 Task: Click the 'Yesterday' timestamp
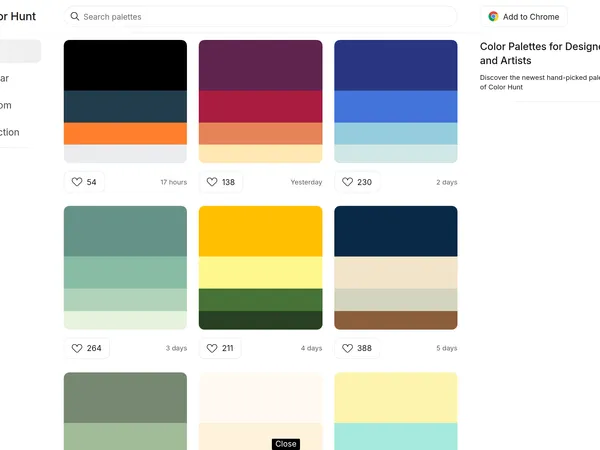(x=306, y=182)
